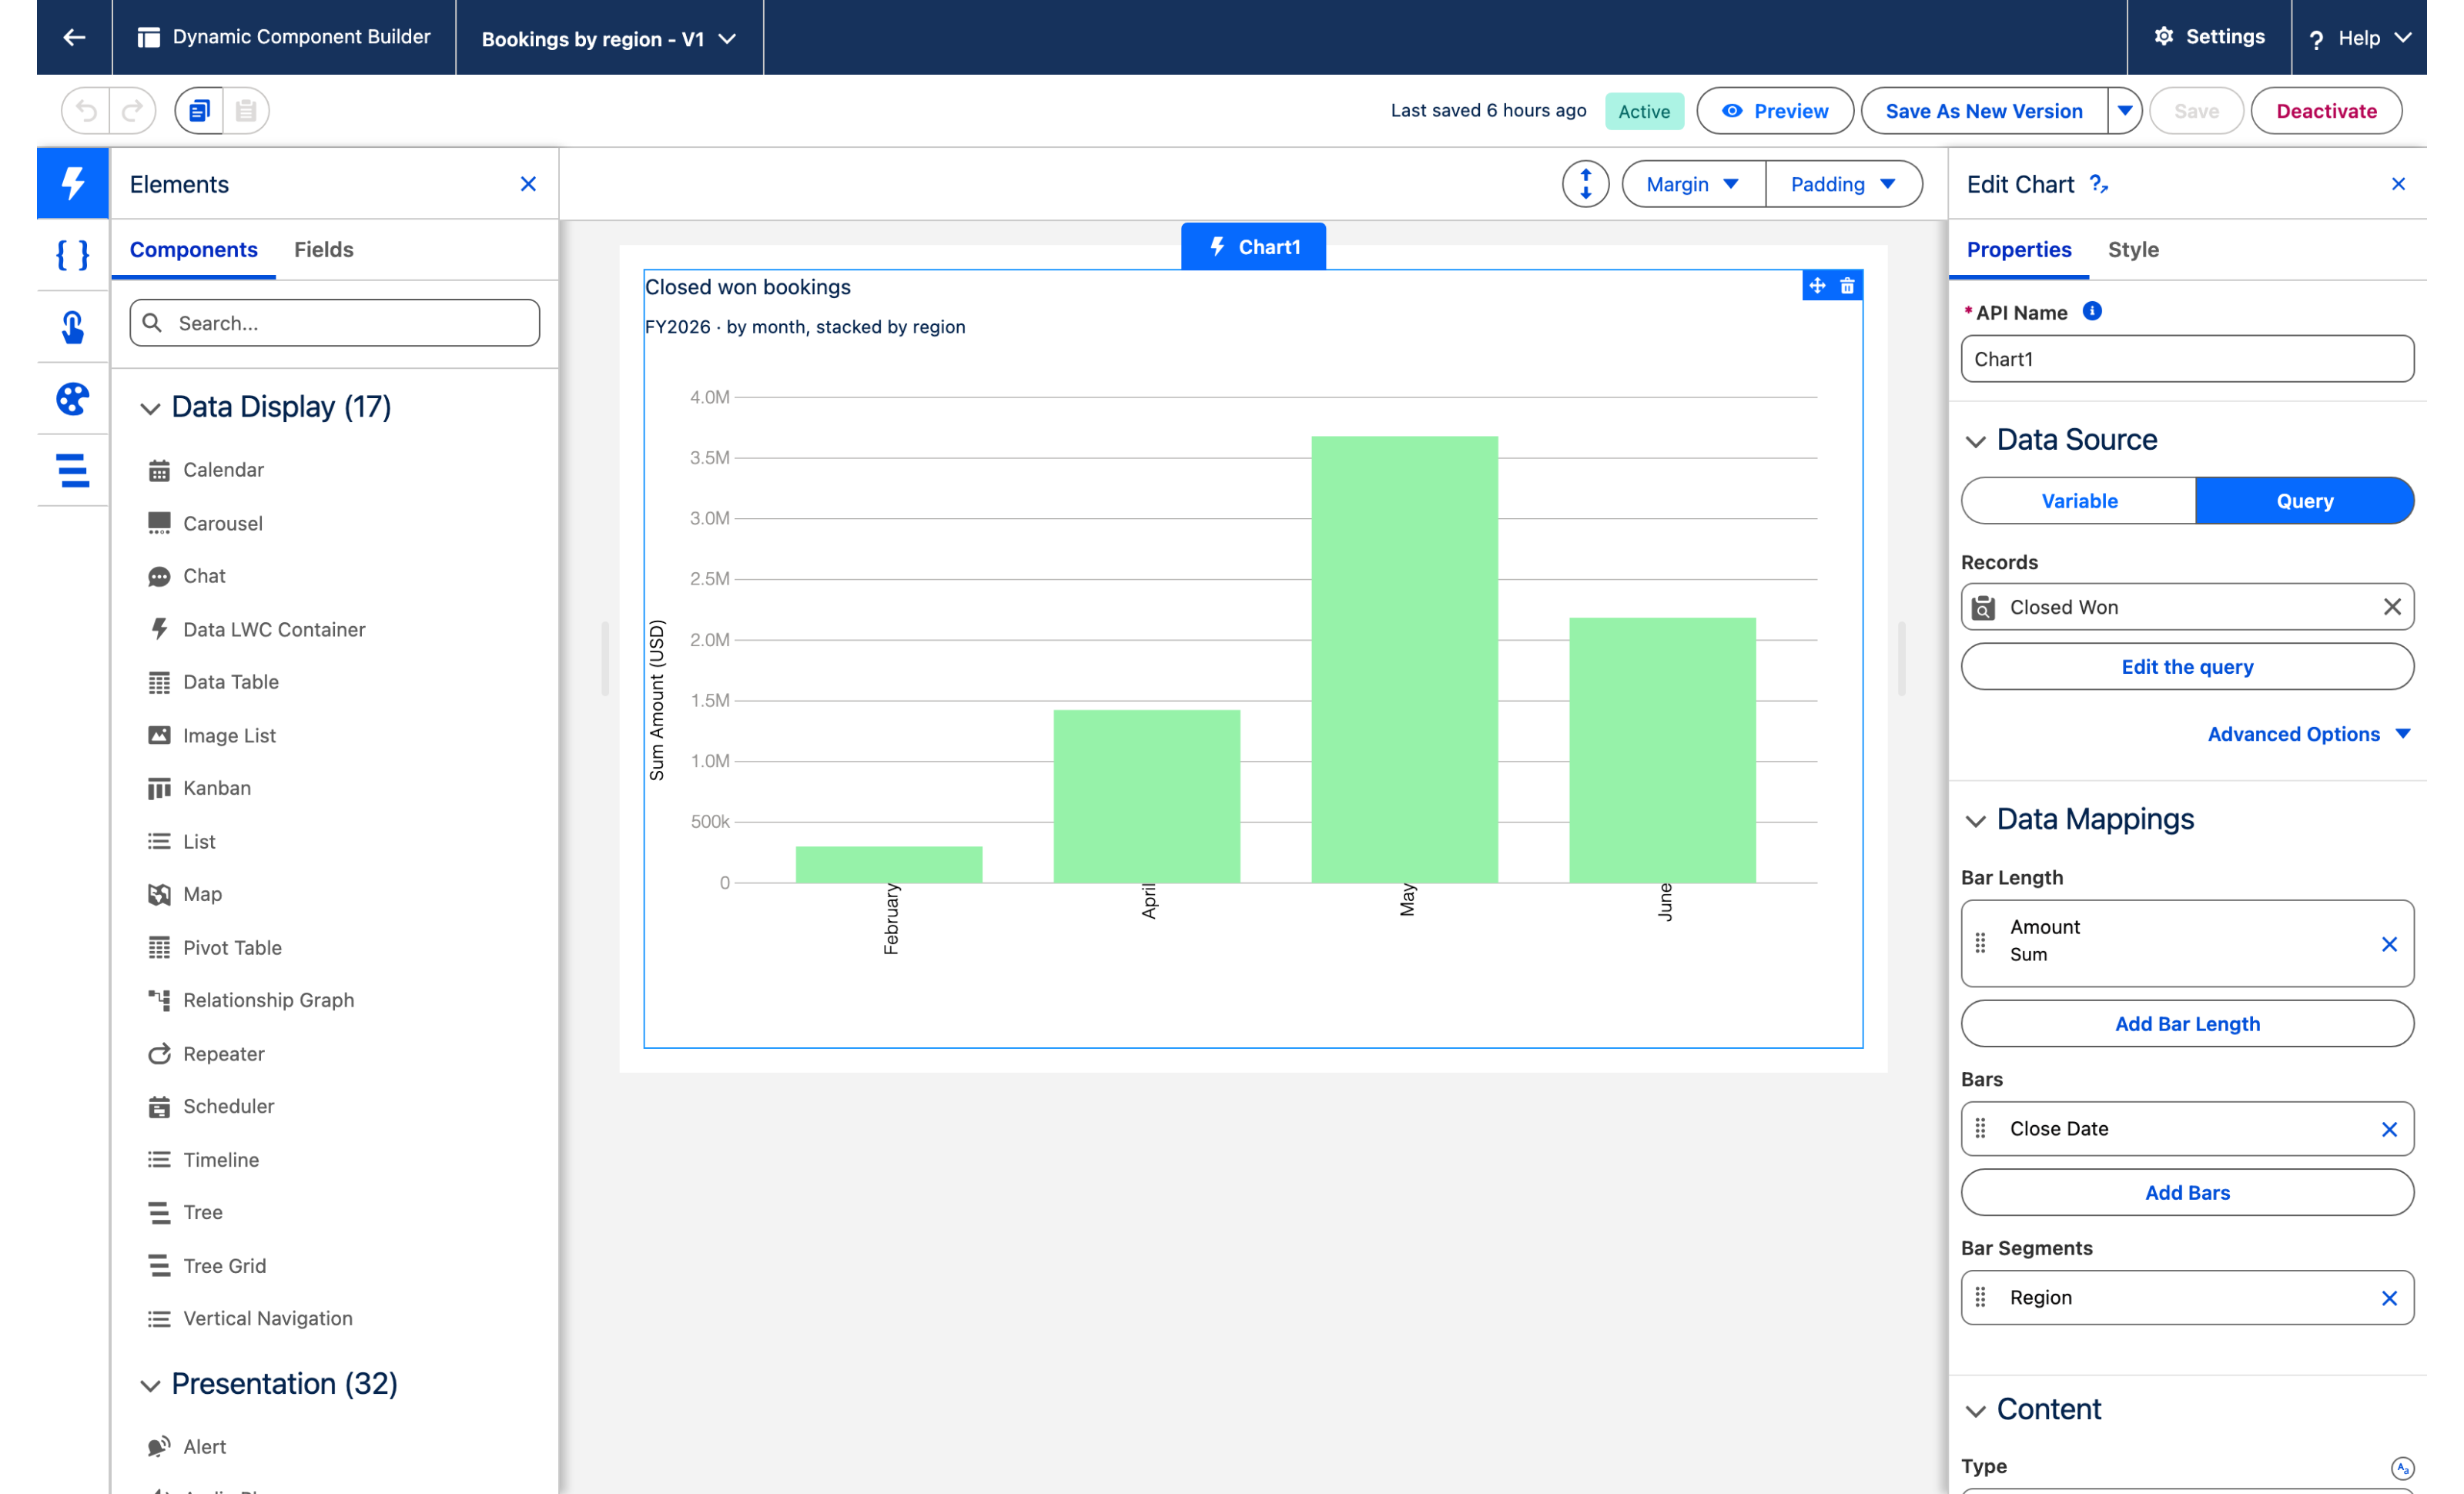Remove the Region bar segment
The image size is (2464, 1494).
point(2389,1298)
